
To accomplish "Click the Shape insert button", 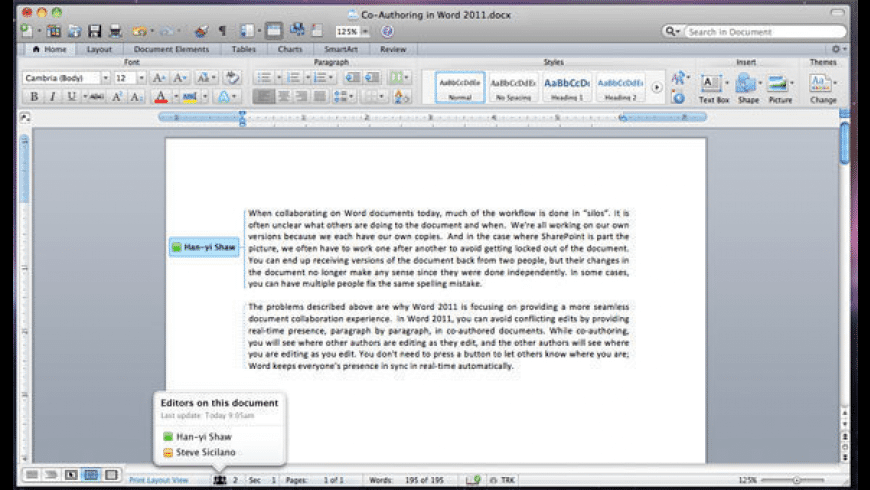I will tap(747, 88).
